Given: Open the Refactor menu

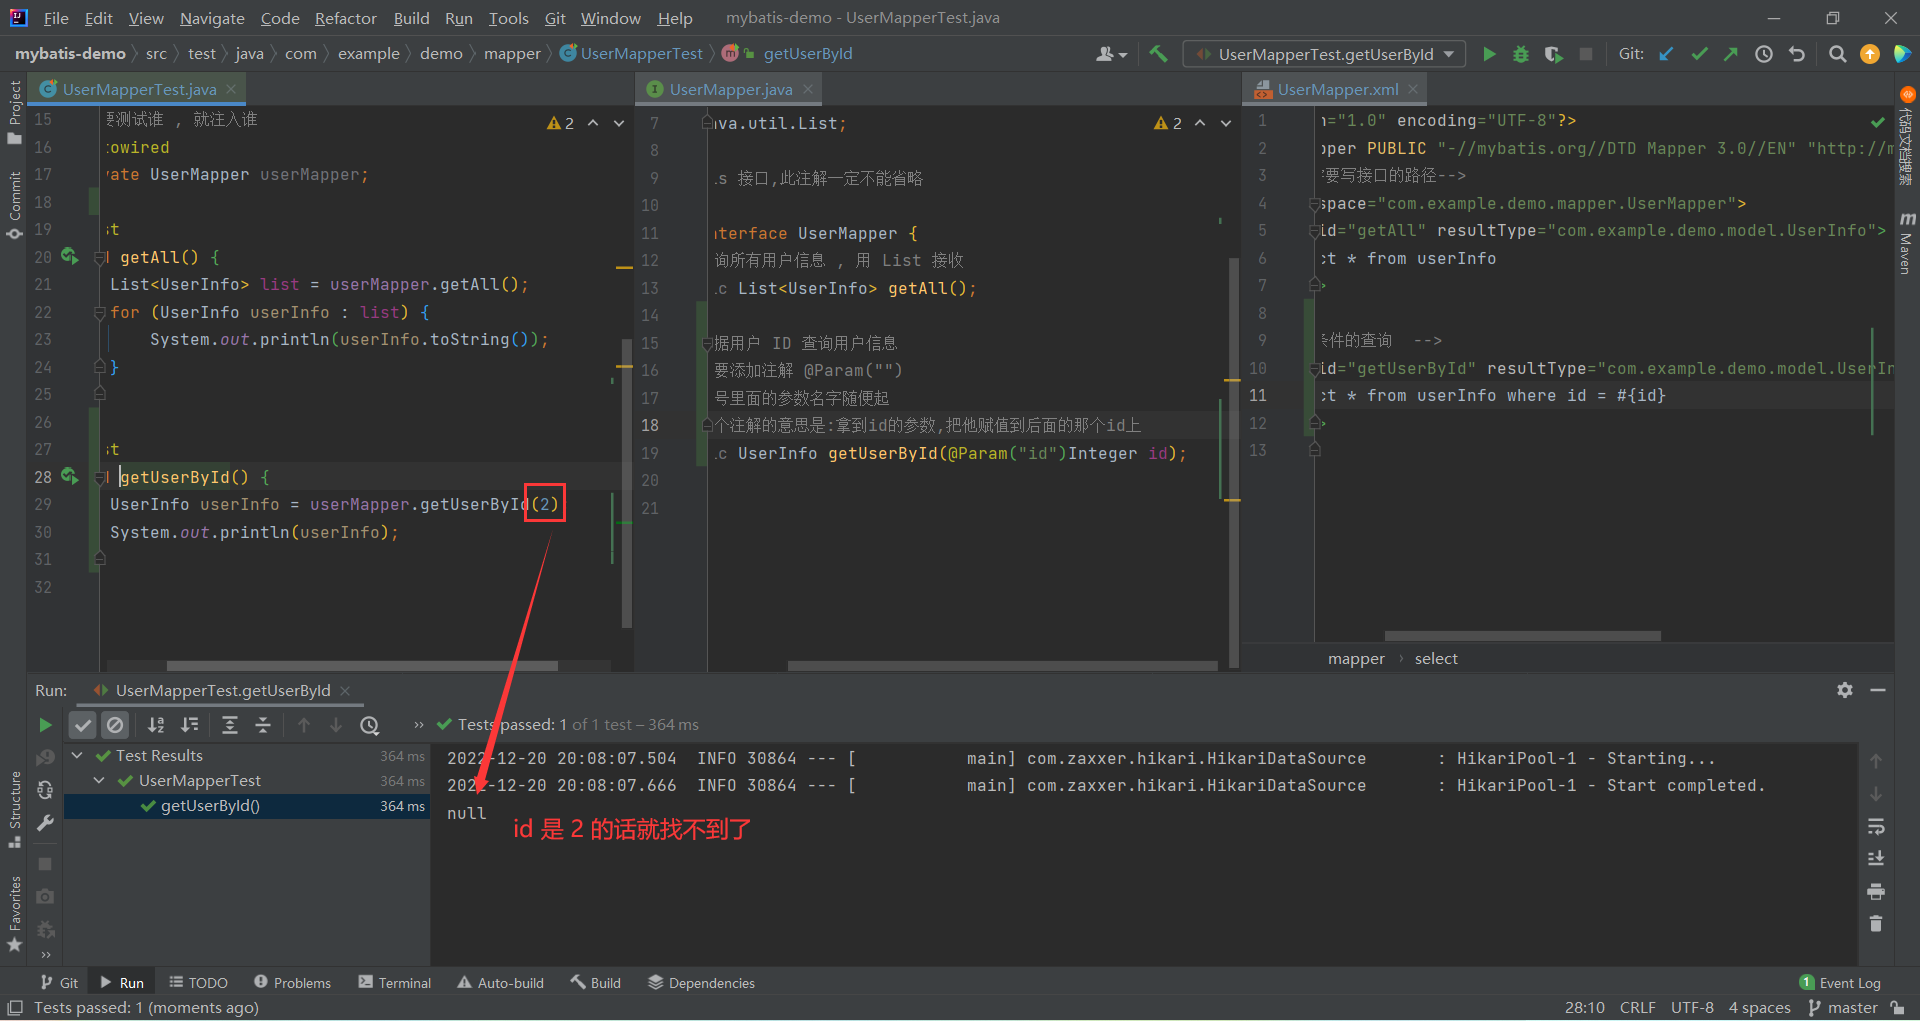Looking at the screenshot, I should point(345,18).
